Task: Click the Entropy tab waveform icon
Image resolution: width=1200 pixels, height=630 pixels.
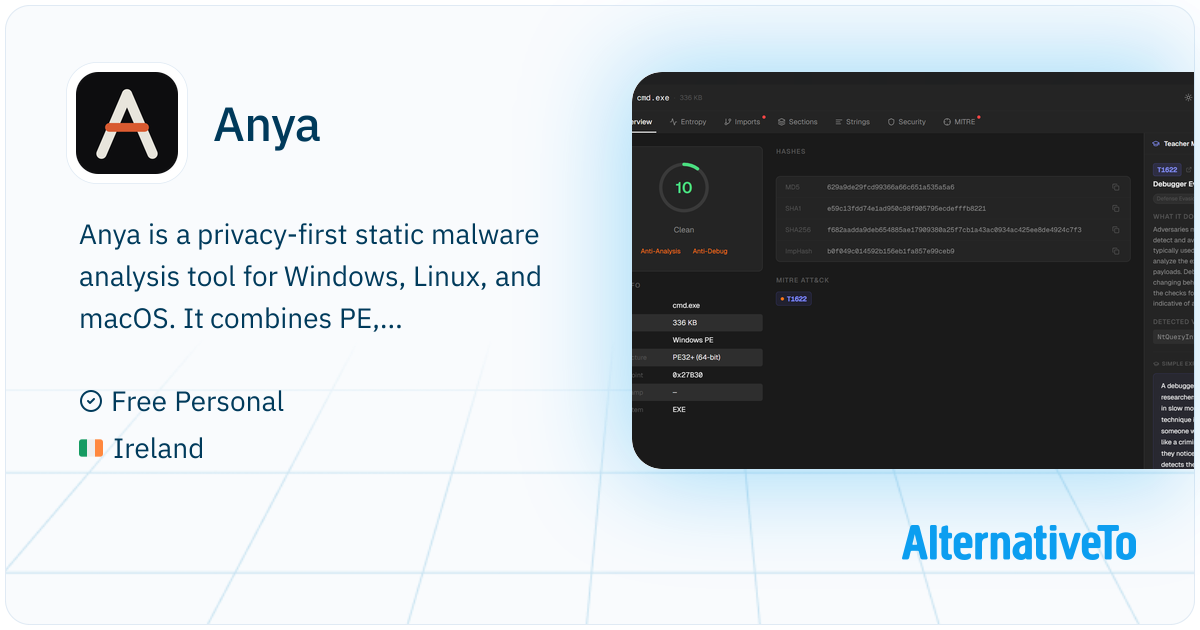Action: tap(673, 122)
